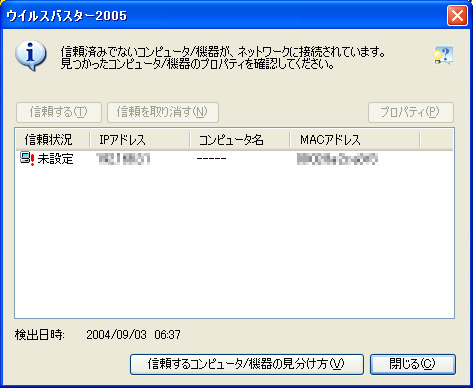
Task: Click the detection date 2004/09/03 06:37
Action: click(133, 335)
